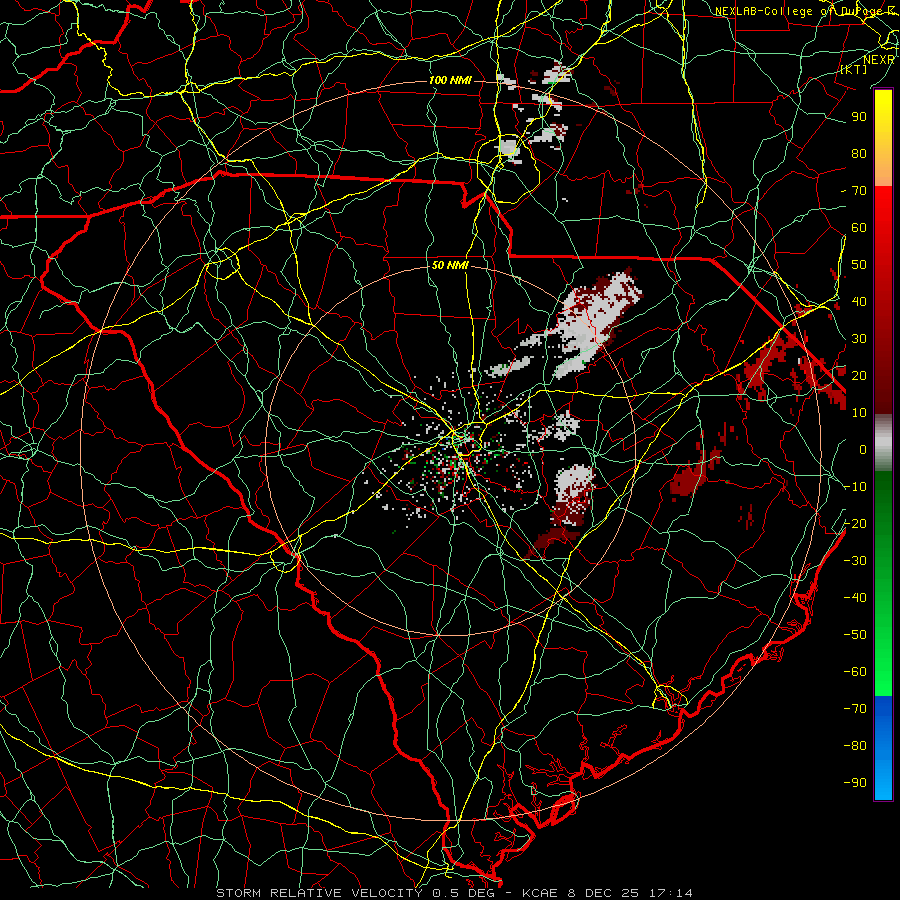Click the "STORM RELATIVE VELOCITY 0.5 DEG" caption

pyautogui.click(x=357, y=893)
